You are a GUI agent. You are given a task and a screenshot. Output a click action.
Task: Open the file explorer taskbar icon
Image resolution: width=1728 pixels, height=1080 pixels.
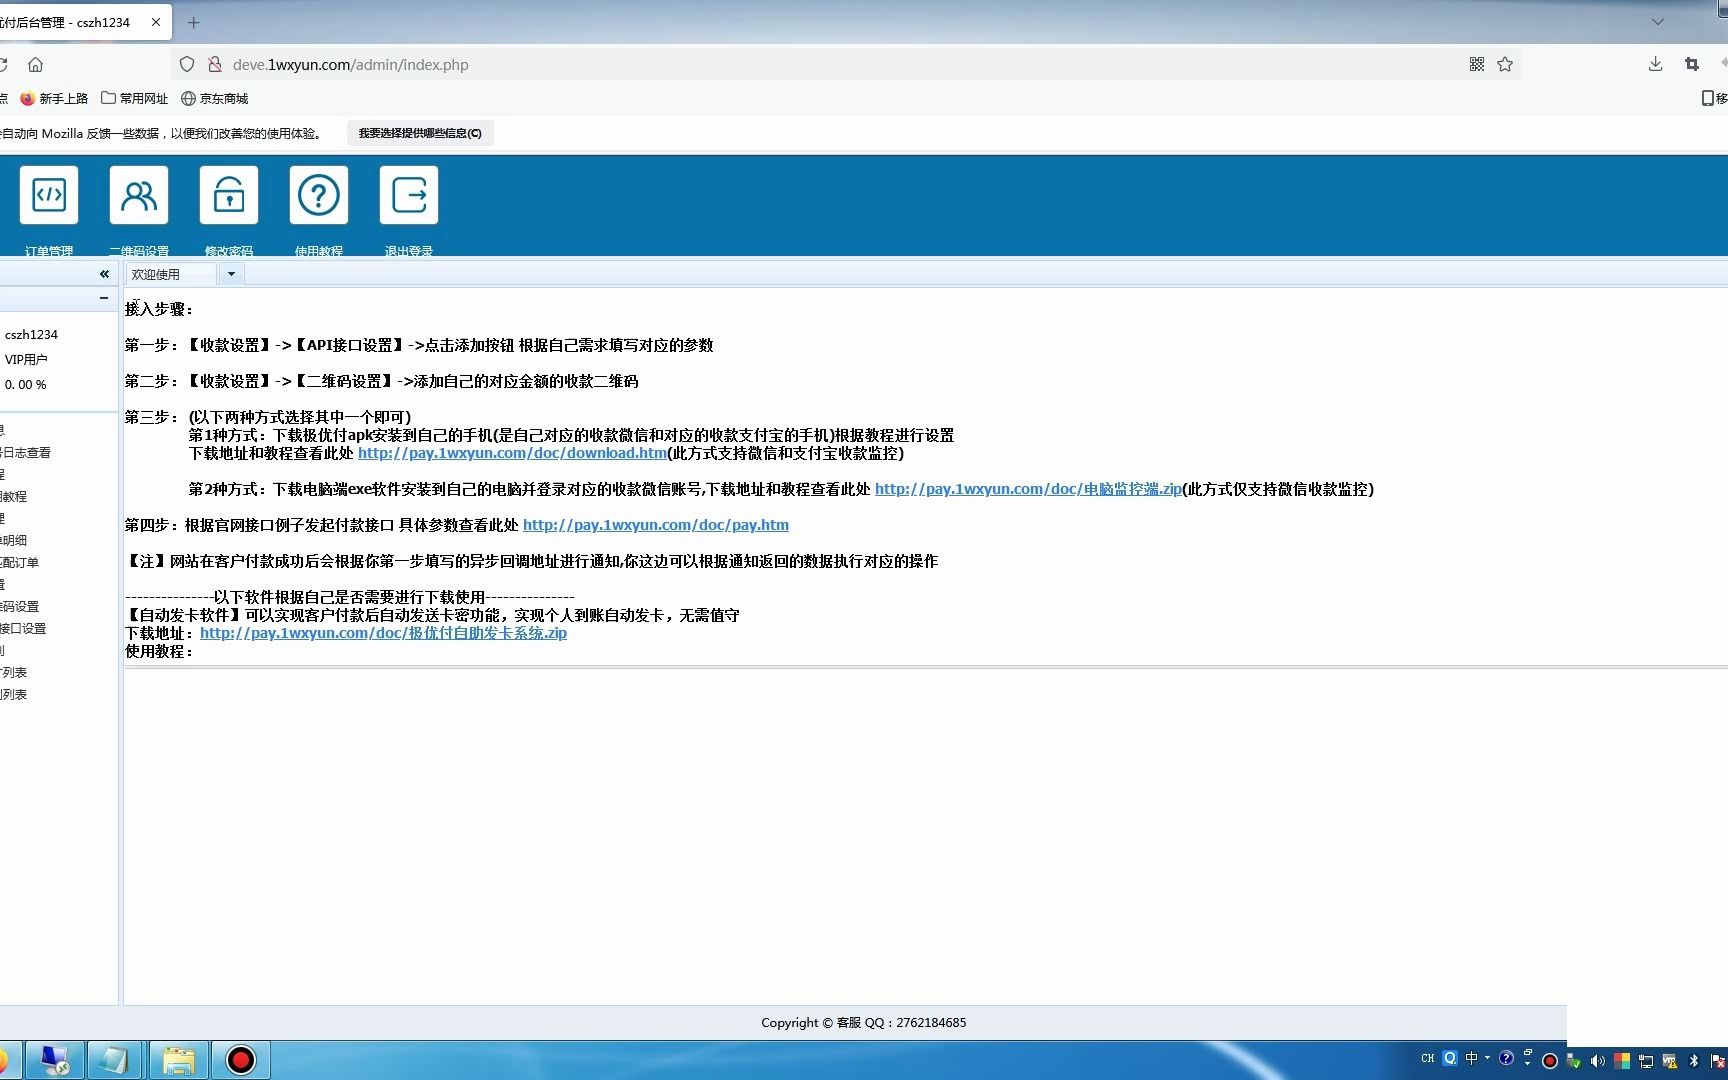point(179,1060)
